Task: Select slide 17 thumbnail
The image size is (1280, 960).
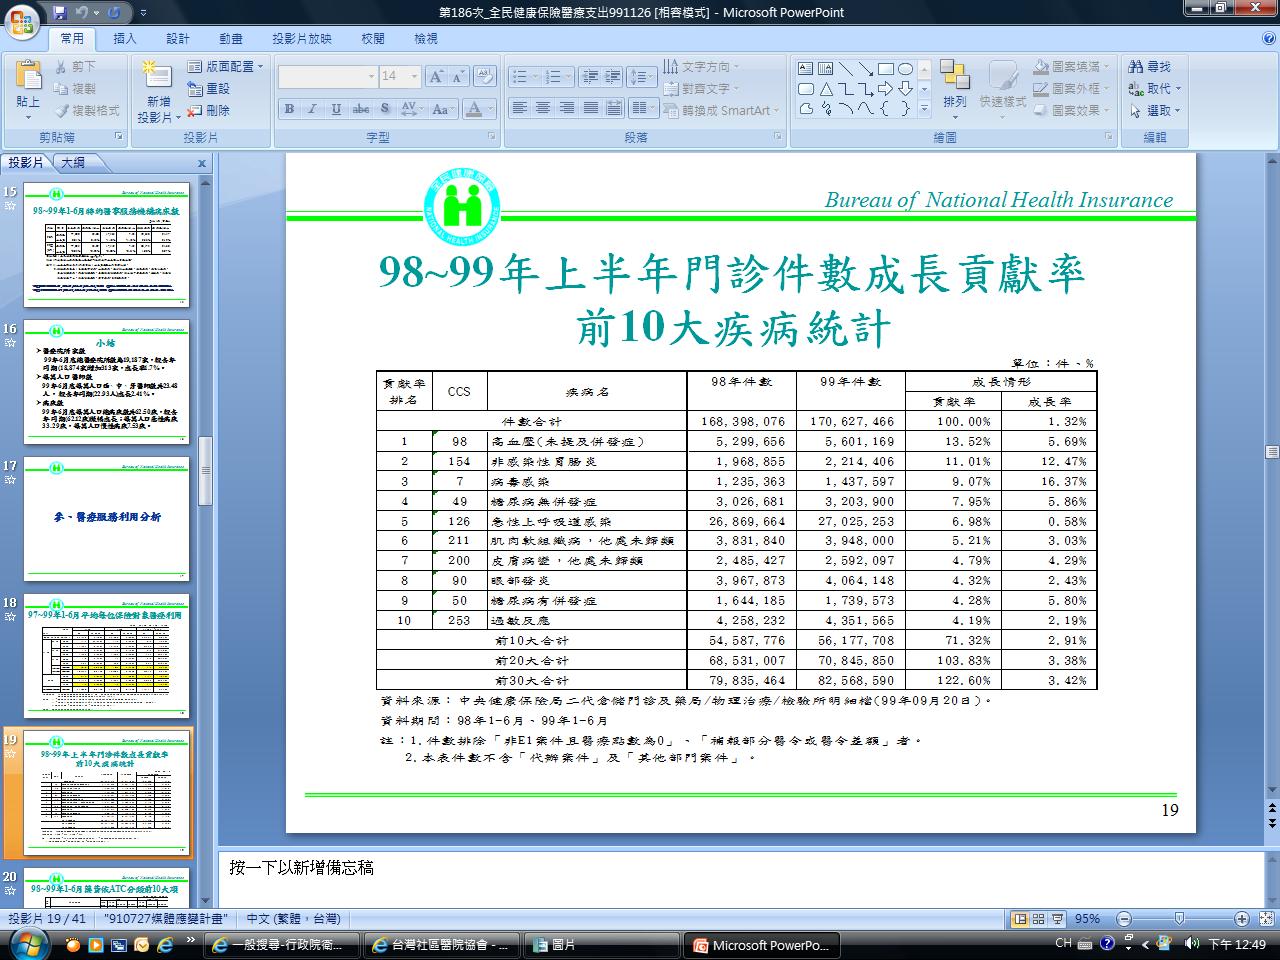Action: point(106,518)
